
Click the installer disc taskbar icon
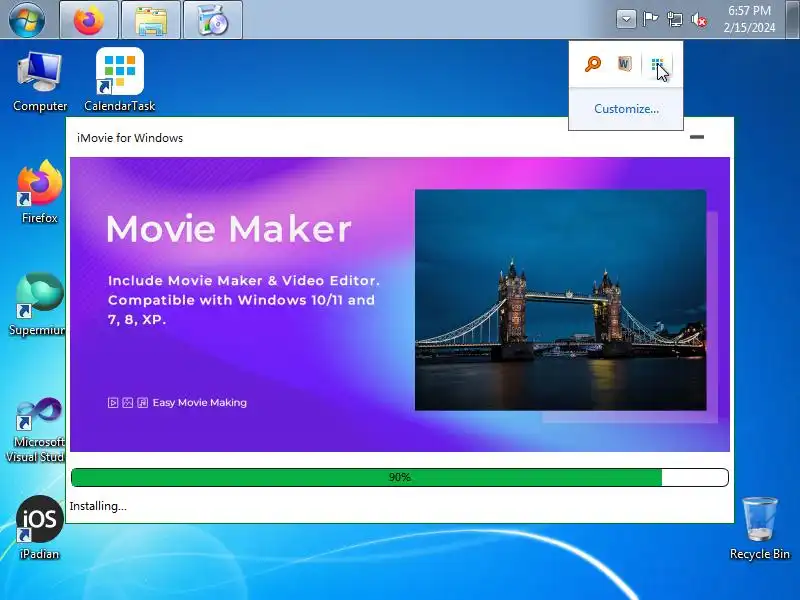[213, 20]
